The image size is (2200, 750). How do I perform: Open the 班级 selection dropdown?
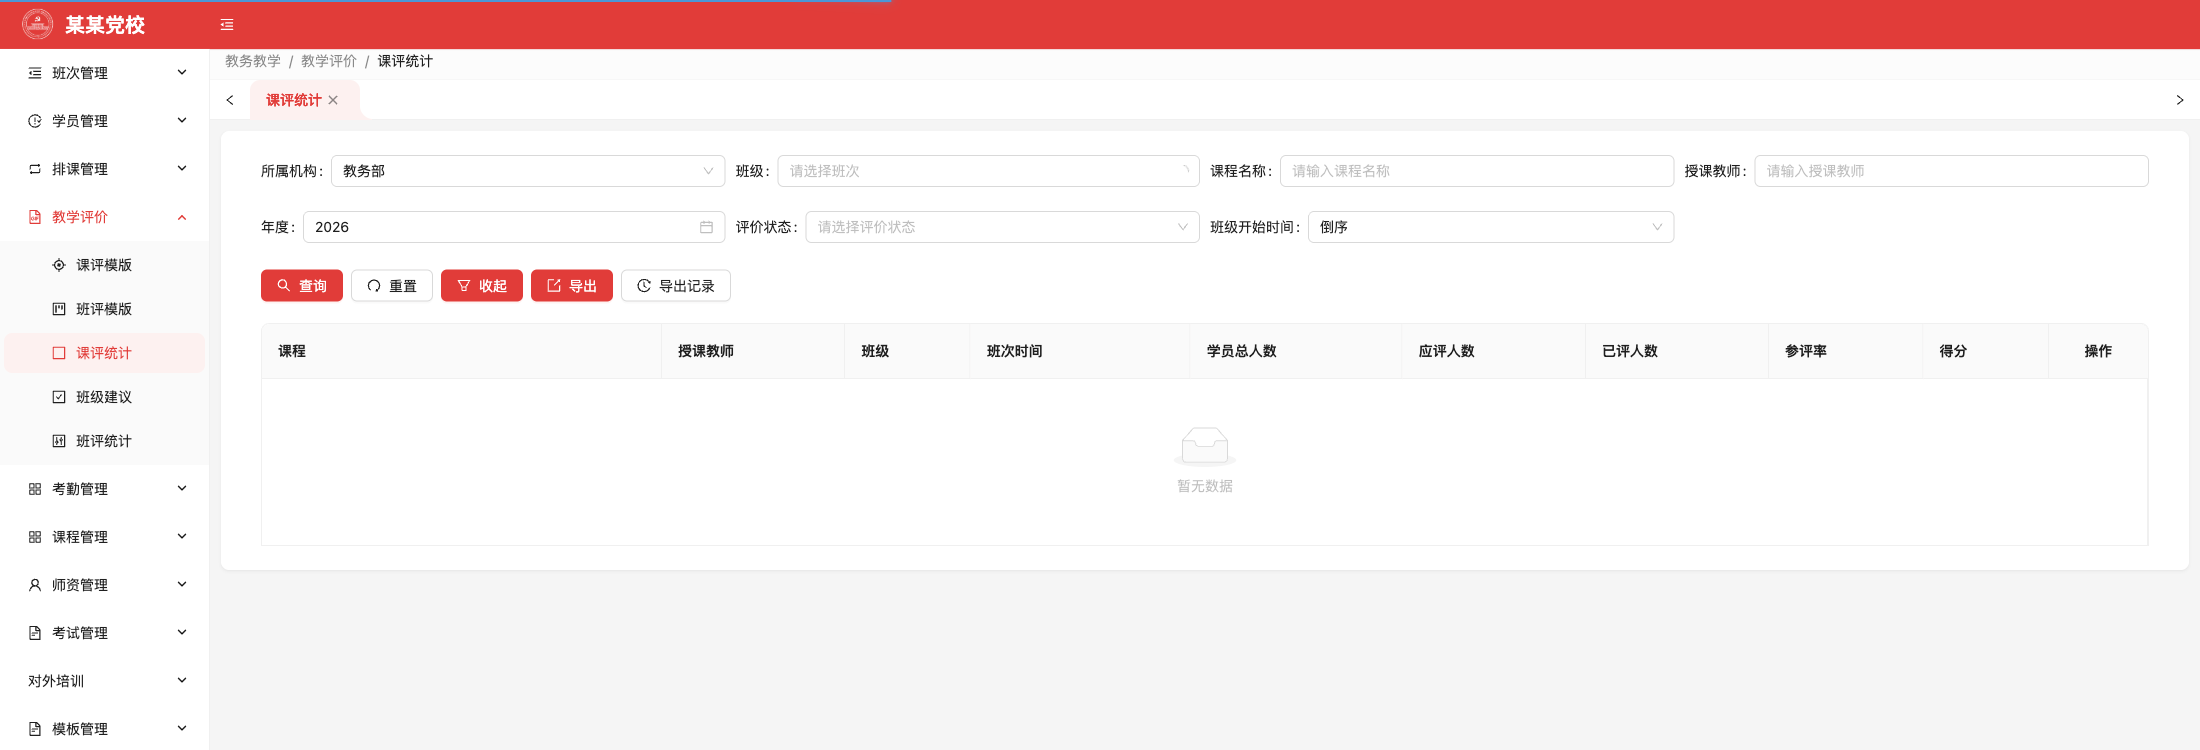click(988, 171)
